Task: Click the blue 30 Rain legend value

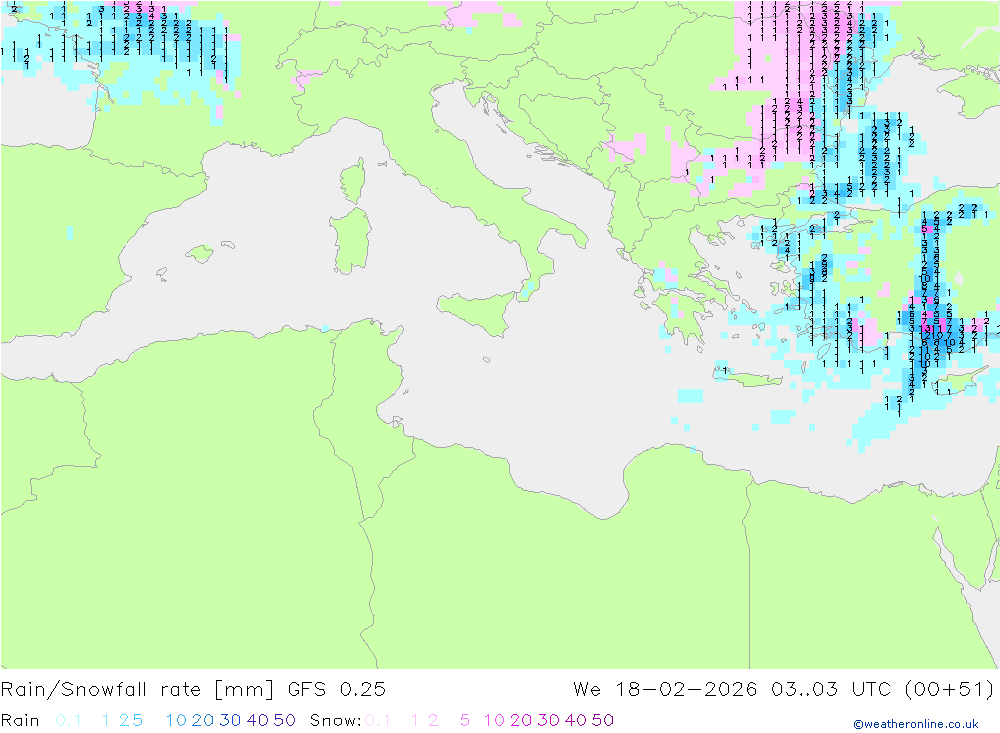Action: pos(230,720)
